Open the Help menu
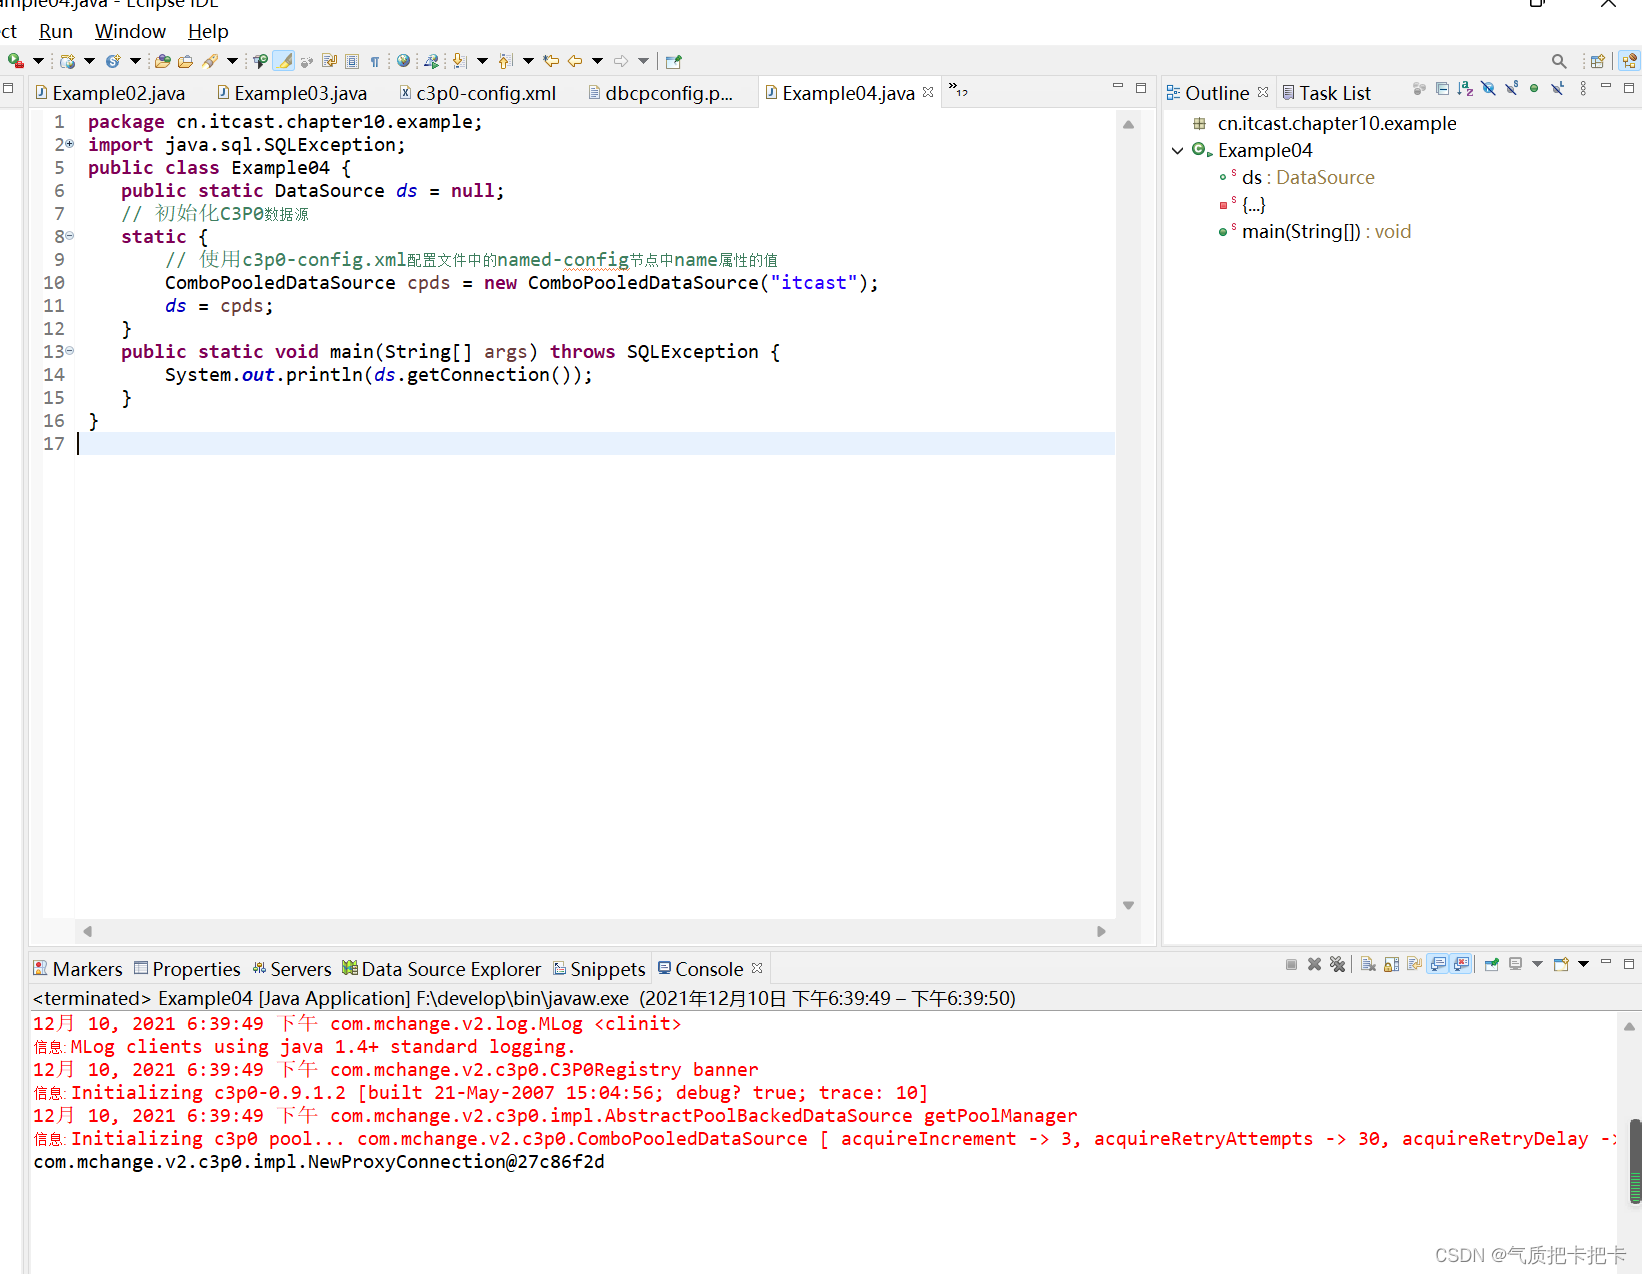 (x=208, y=31)
